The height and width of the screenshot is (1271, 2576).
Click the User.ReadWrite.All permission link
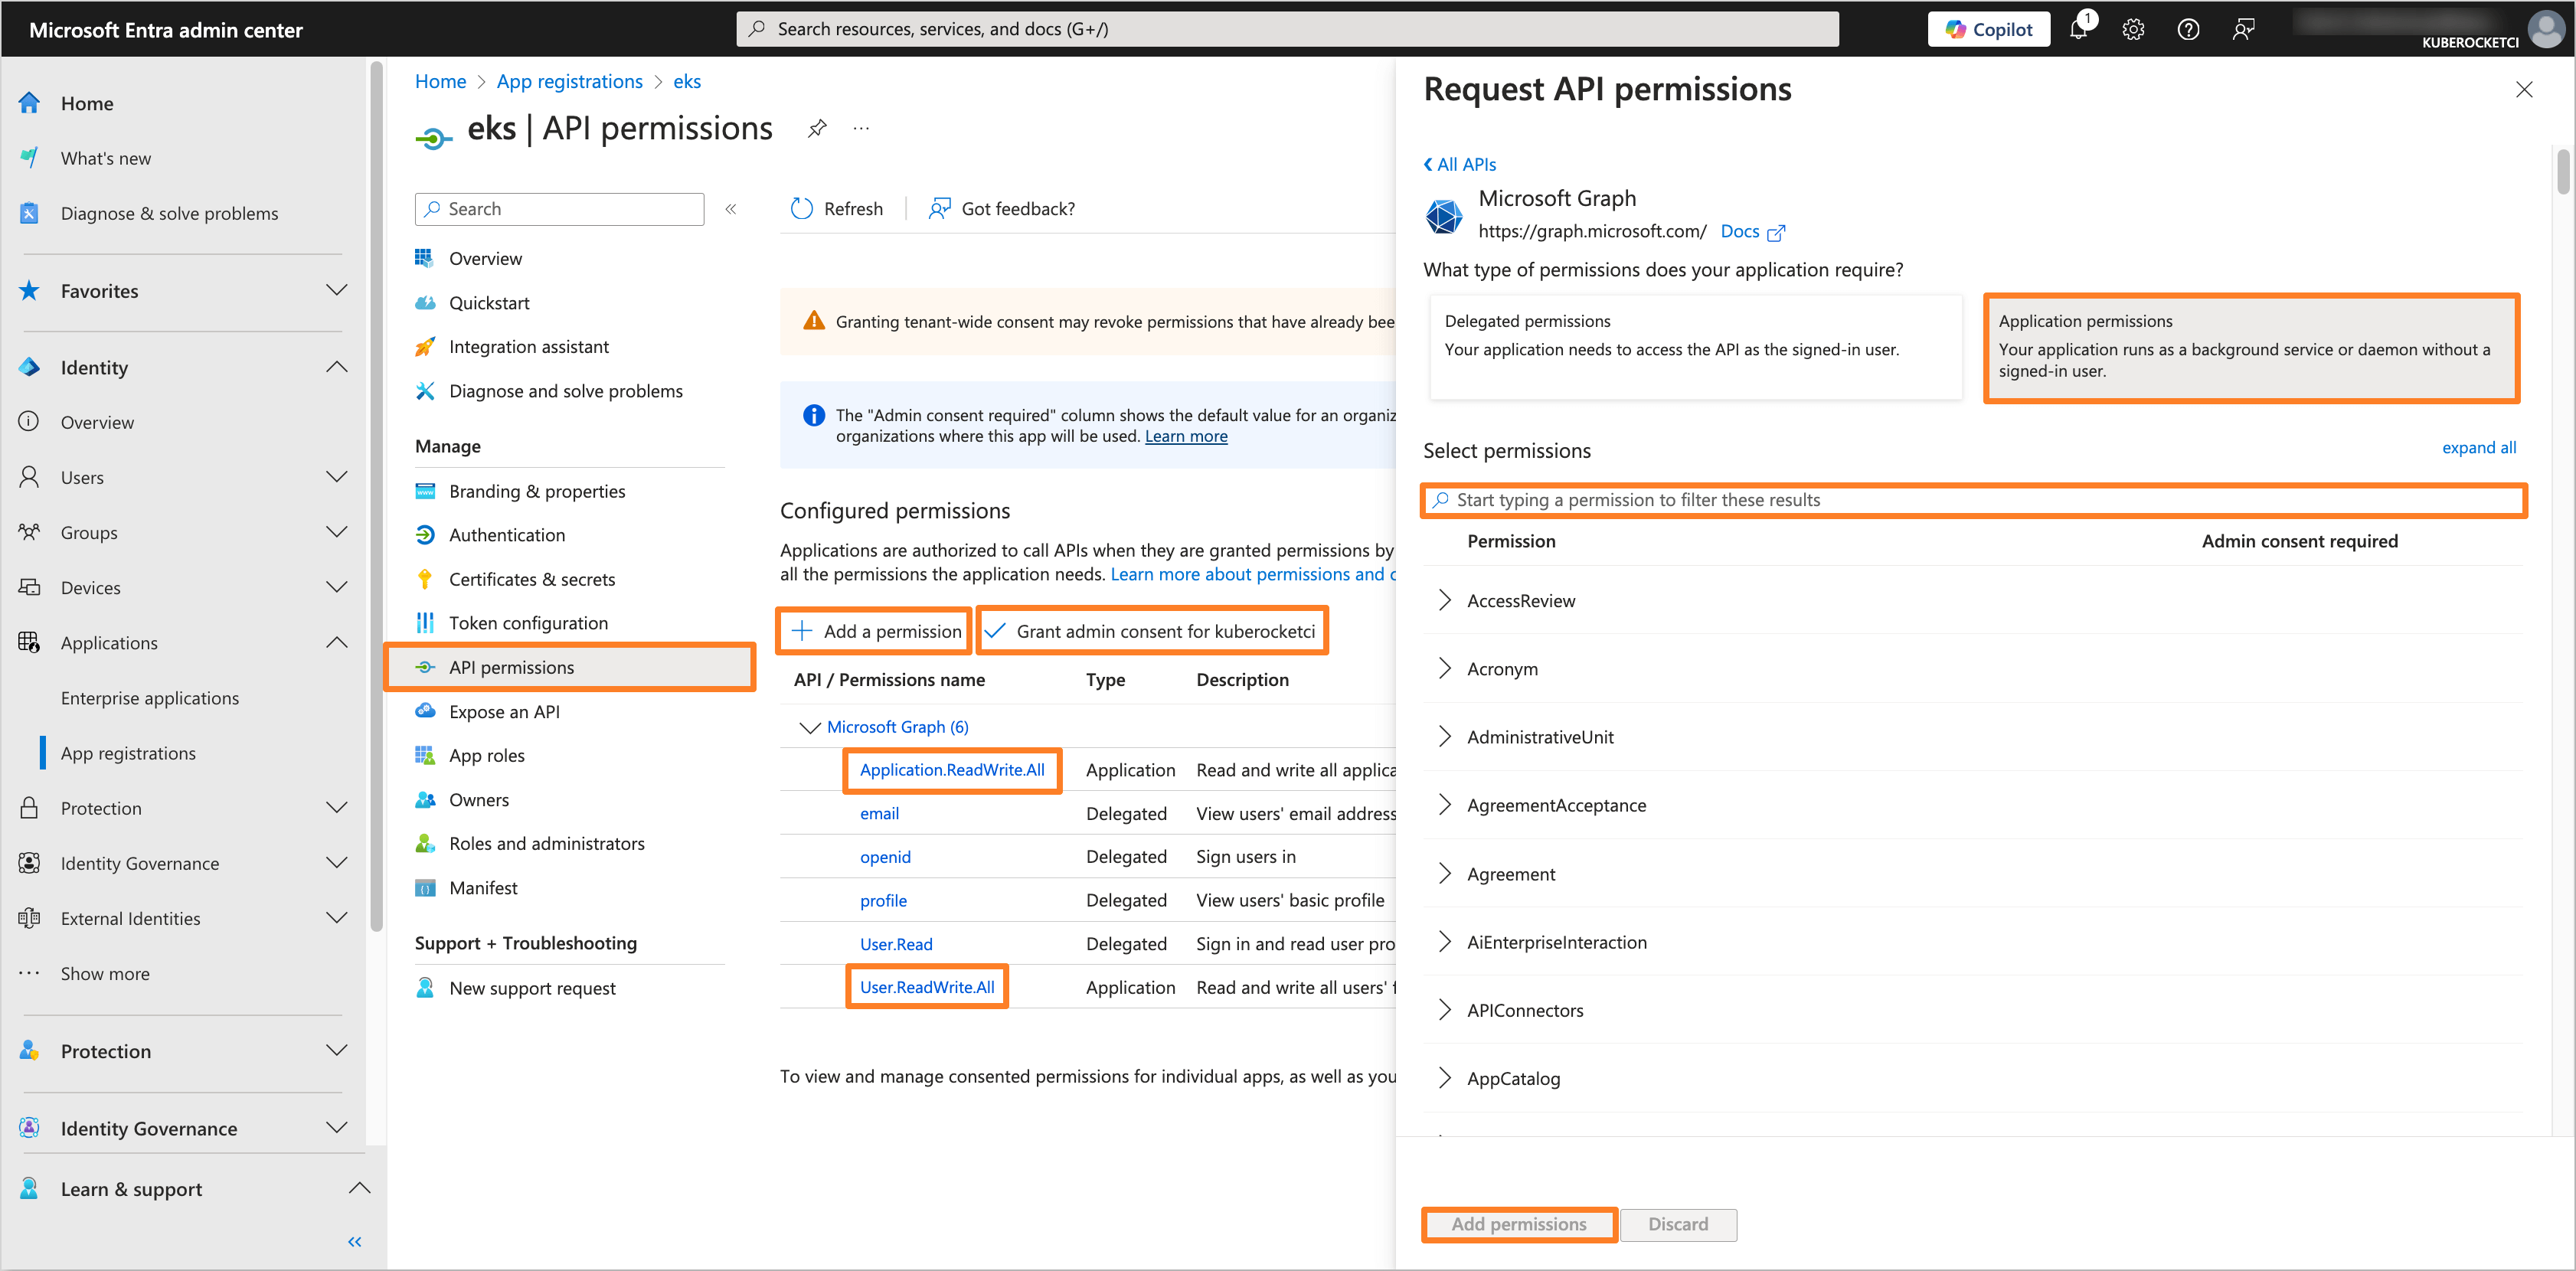click(x=926, y=986)
